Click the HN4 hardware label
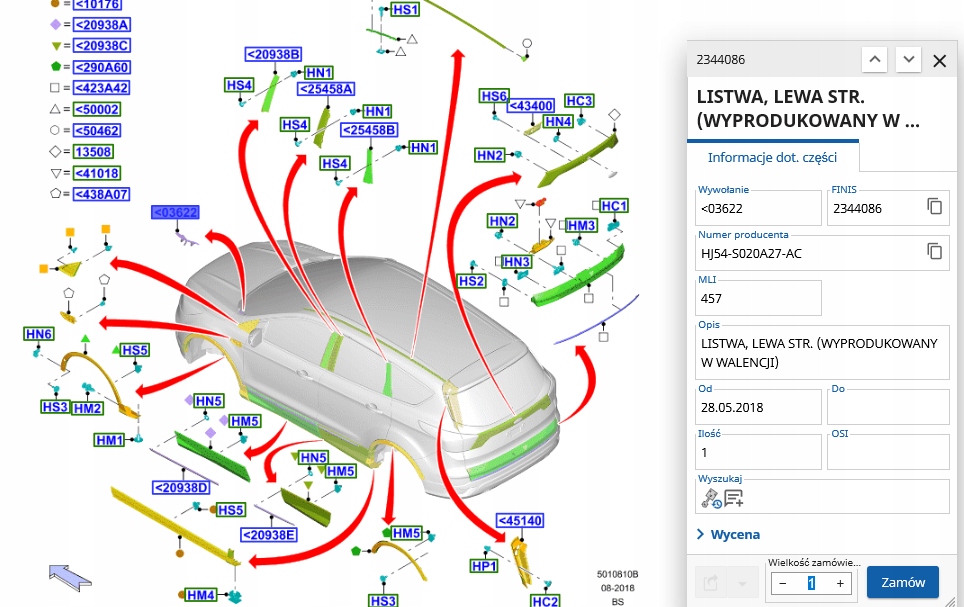The width and height of the screenshot is (964, 607). click(x=558, y=121)
